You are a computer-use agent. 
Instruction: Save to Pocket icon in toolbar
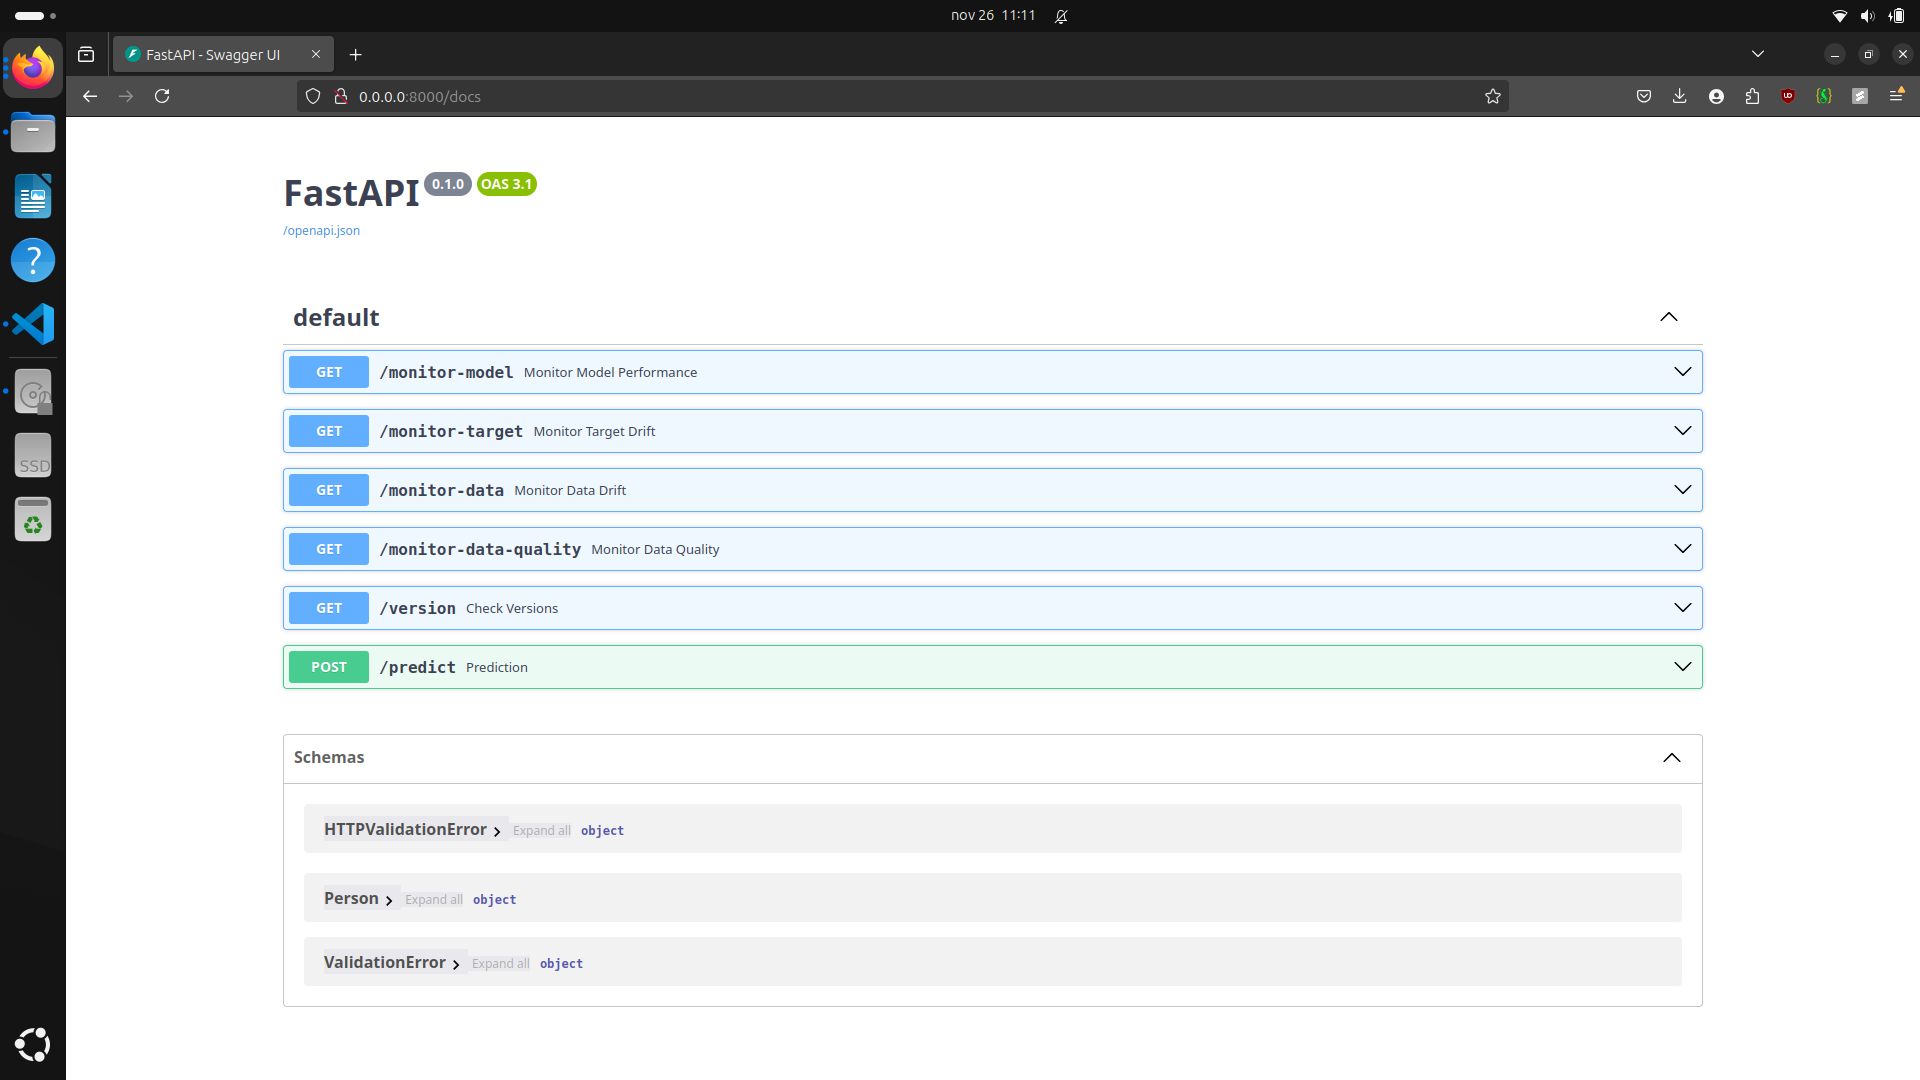click(1644, 96)
